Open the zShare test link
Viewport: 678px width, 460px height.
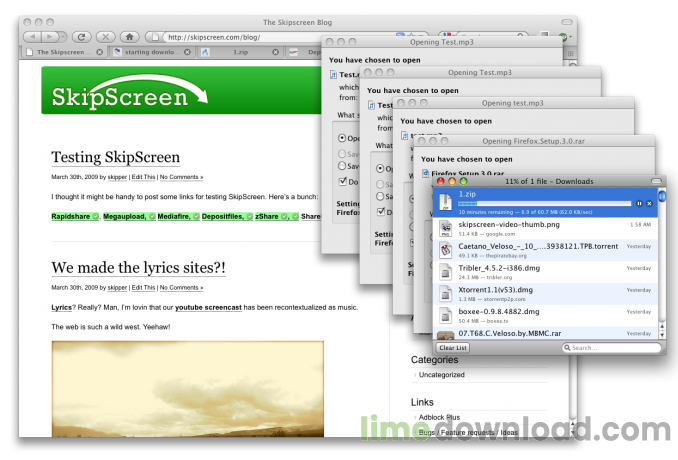(267, 216)
